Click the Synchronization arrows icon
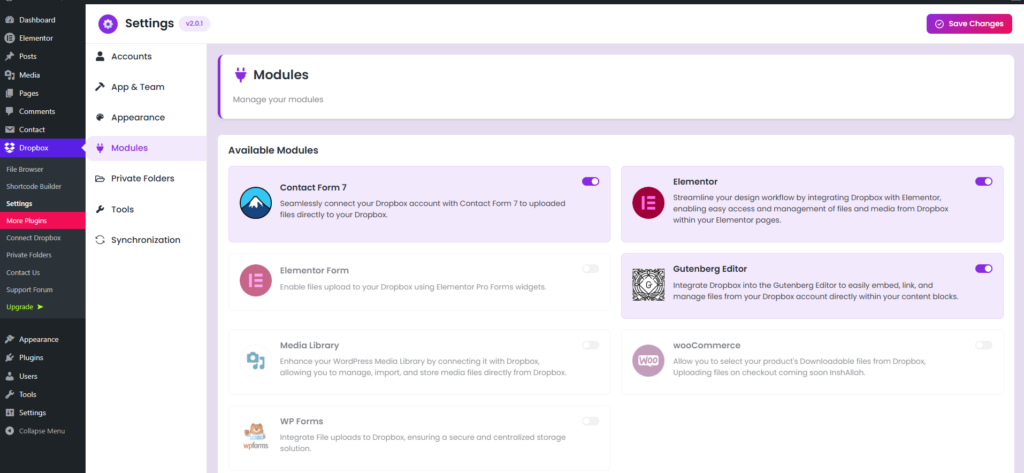Image resolution: width=1024 pixels, height=473 pixels. pos(100,240)
